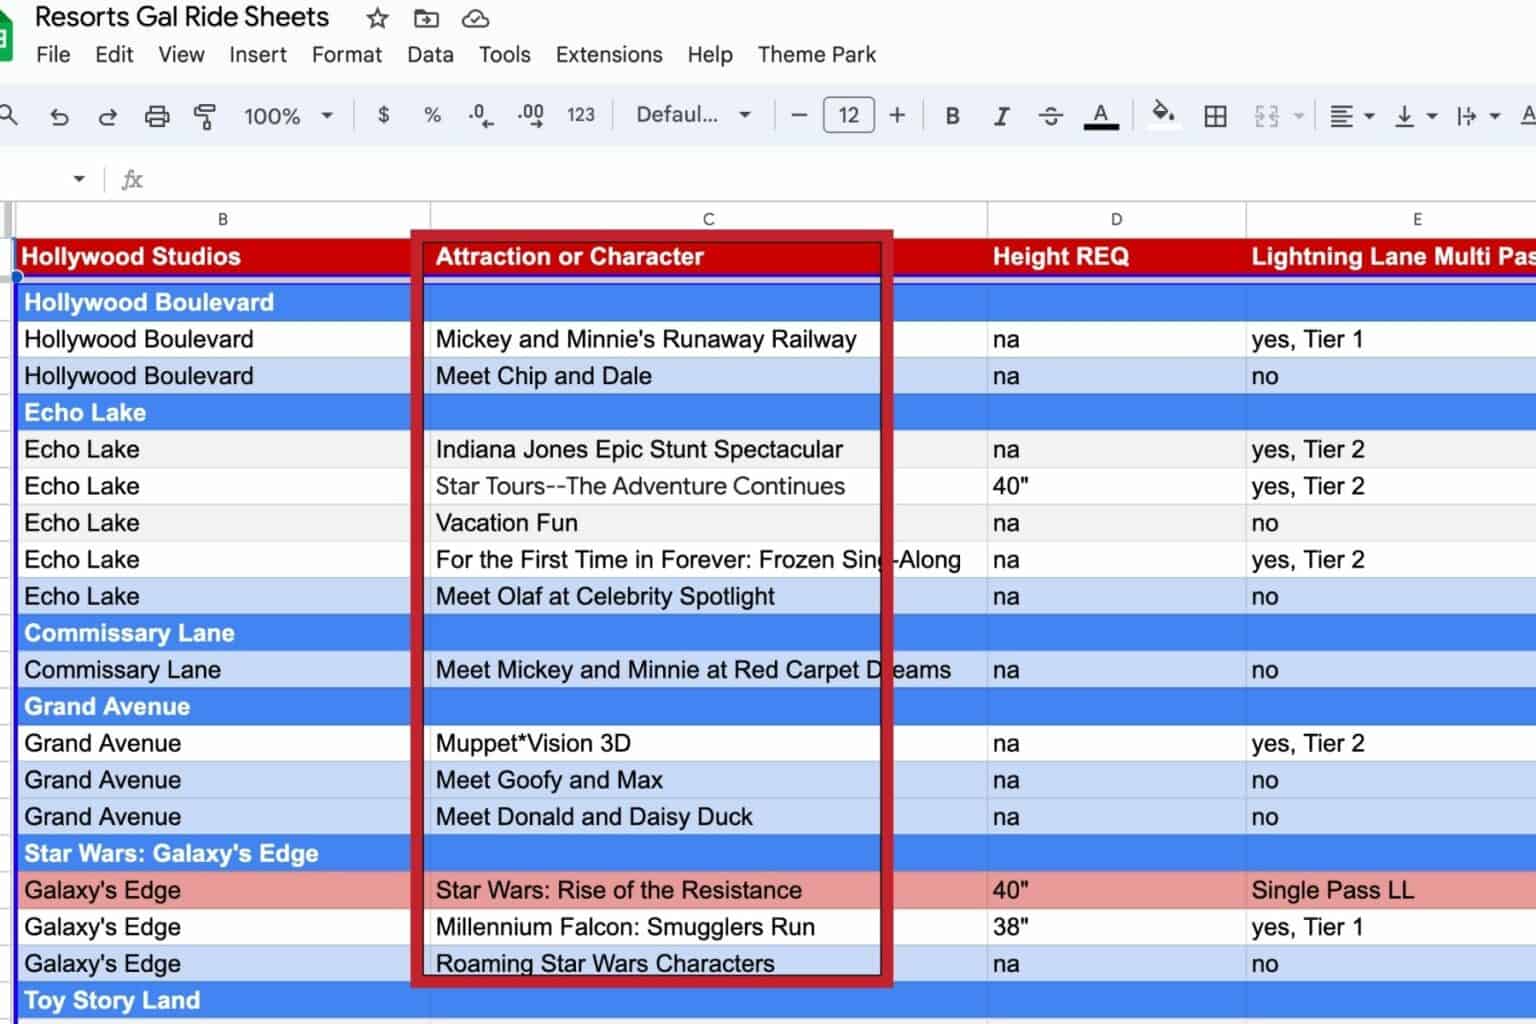Open the font selector dropdown

click(692, 115)
